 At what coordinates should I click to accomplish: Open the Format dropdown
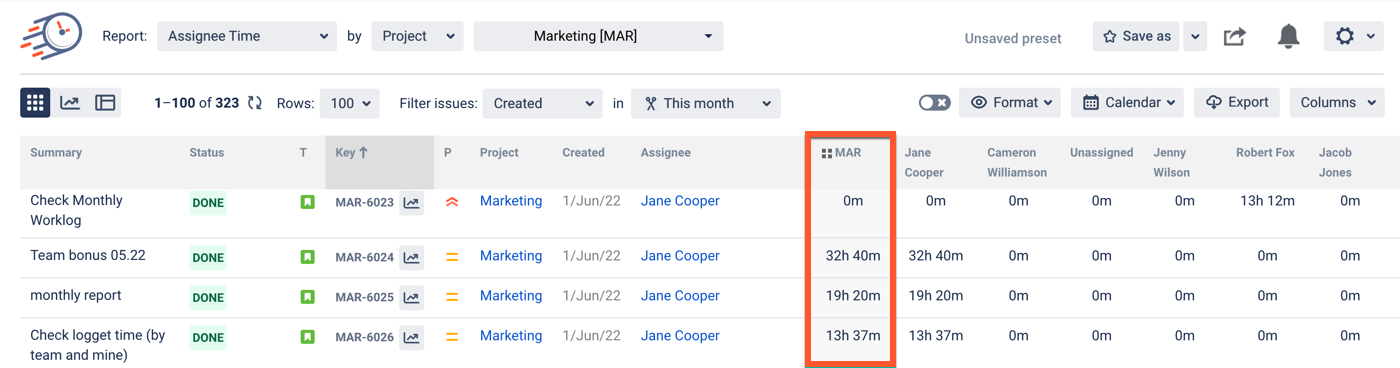click(1010, 102)
